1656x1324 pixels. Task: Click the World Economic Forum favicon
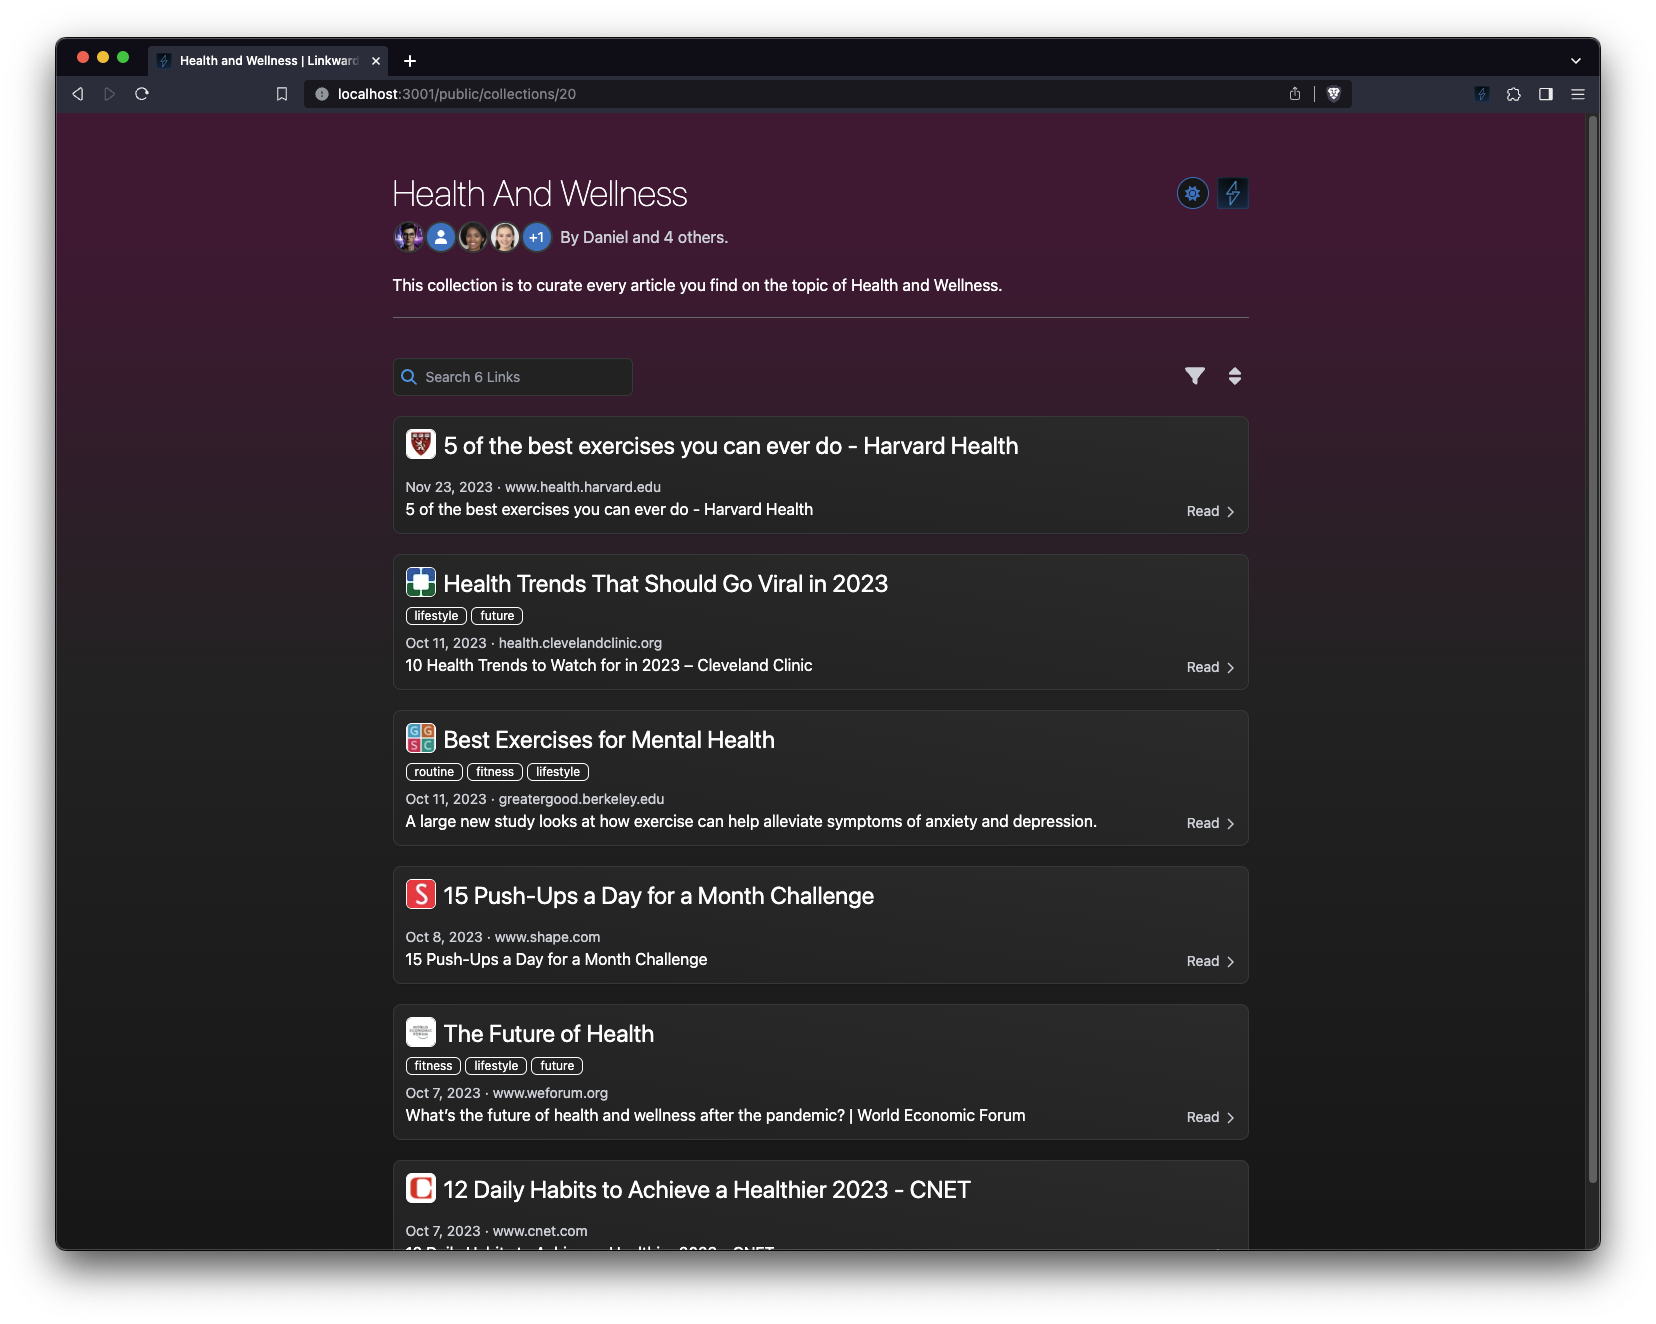(x=421, y=1032)
